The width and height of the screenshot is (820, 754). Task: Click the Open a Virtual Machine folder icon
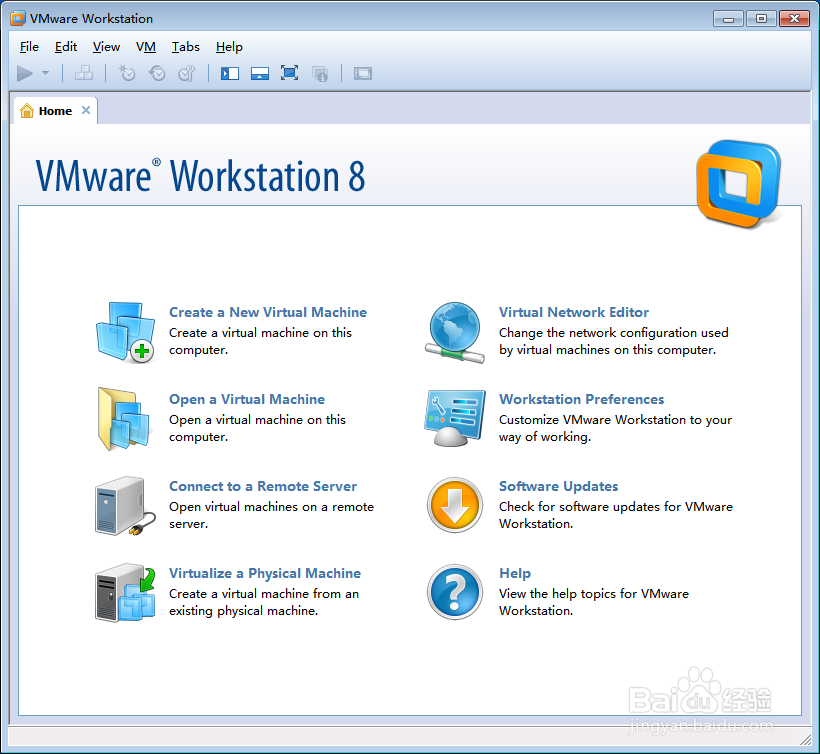124,418
